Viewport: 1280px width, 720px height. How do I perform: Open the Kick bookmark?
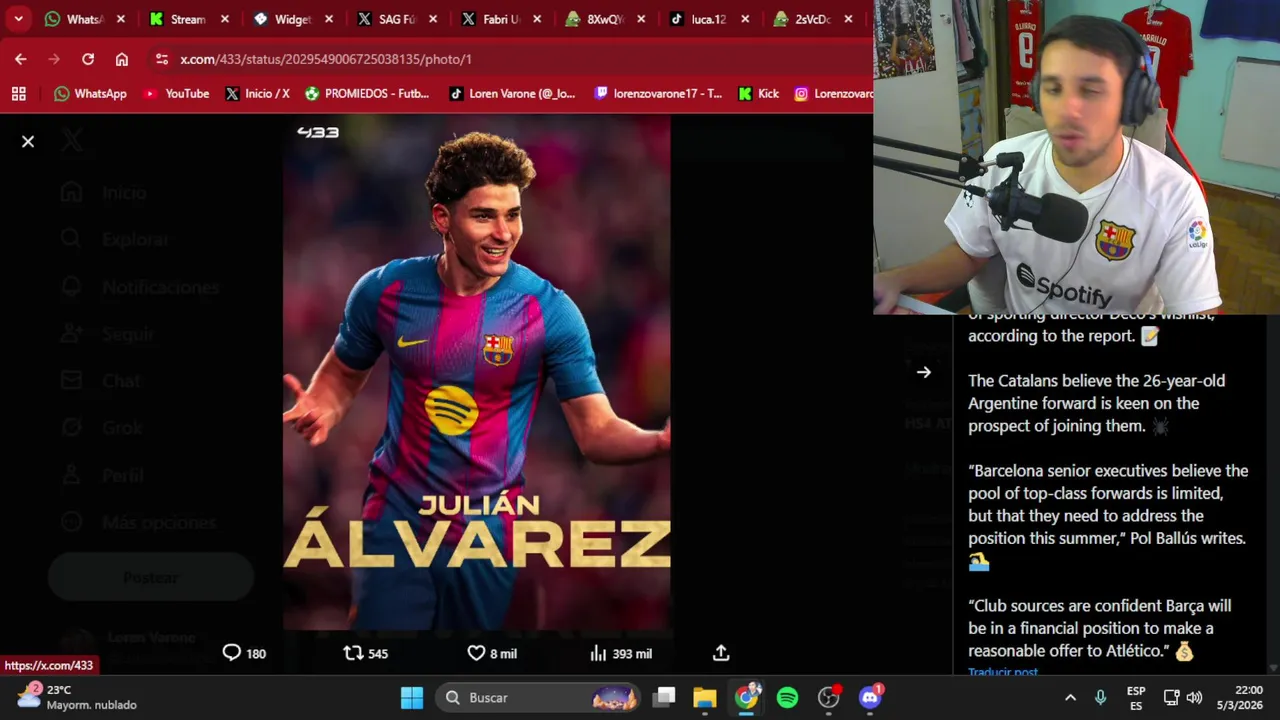[759, 93]
